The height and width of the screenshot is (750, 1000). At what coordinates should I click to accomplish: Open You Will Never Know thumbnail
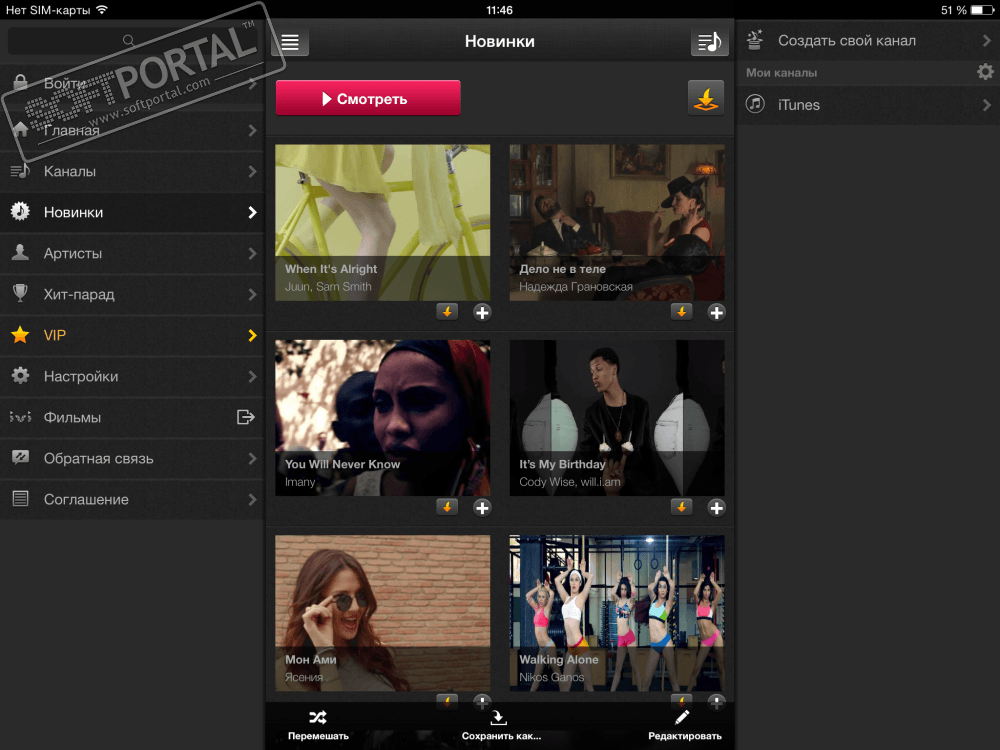[383, 417]
